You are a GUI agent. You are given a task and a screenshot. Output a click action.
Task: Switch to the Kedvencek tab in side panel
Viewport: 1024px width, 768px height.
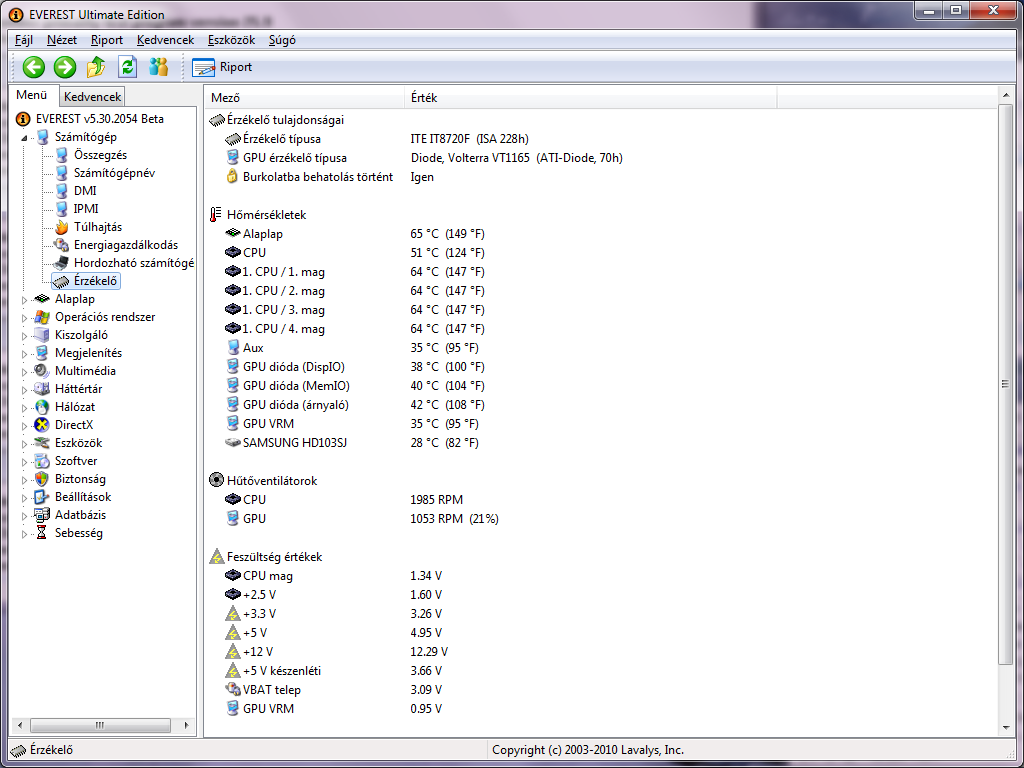pos(92,97)
